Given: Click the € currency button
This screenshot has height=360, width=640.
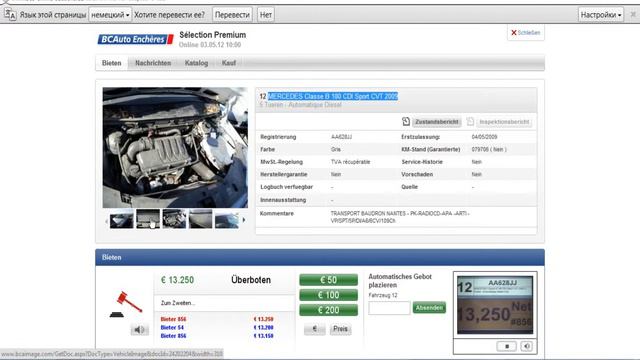Looking at the screenshot, I should coord(315,329).
